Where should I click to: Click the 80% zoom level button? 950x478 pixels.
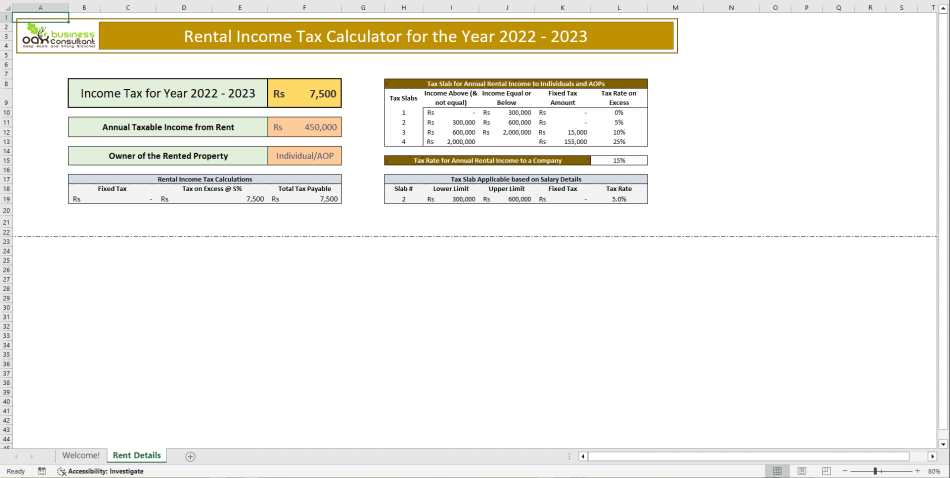pyautogui.click(x=934, y=471)
